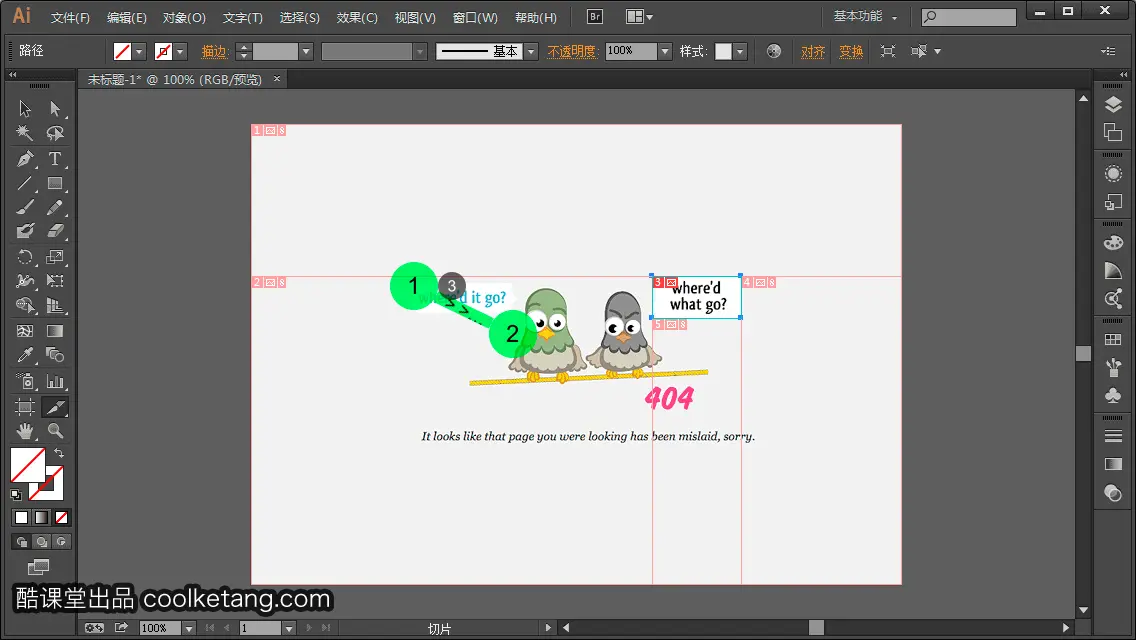
Task: Select the Direct Selection tool
Action: click(55, 109)
